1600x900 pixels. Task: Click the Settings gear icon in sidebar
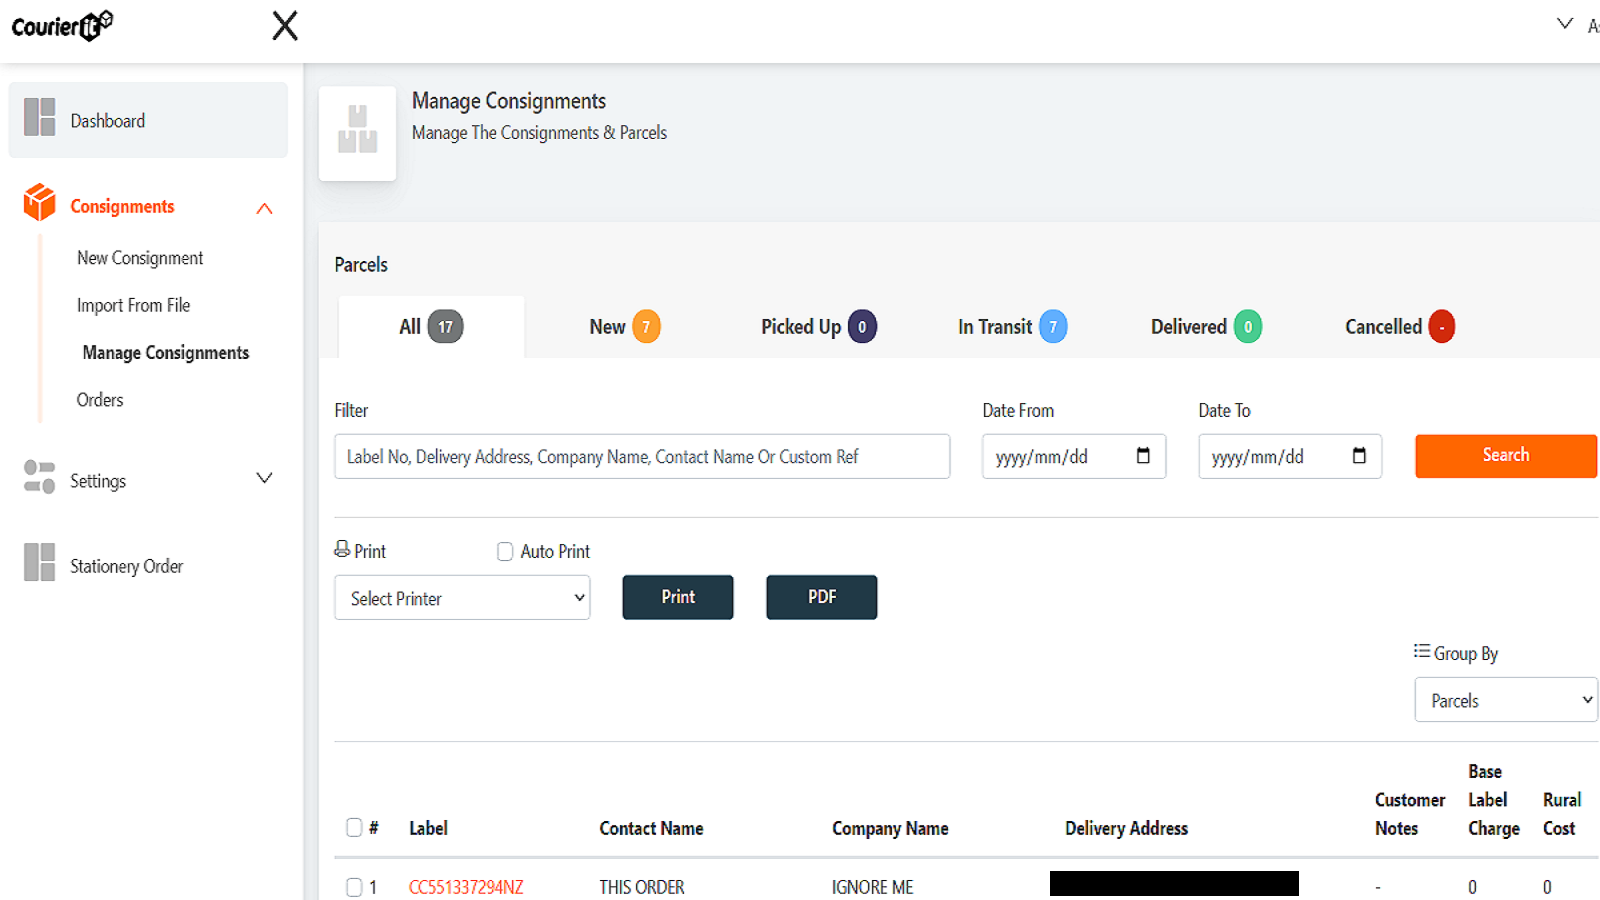point(38,478)
